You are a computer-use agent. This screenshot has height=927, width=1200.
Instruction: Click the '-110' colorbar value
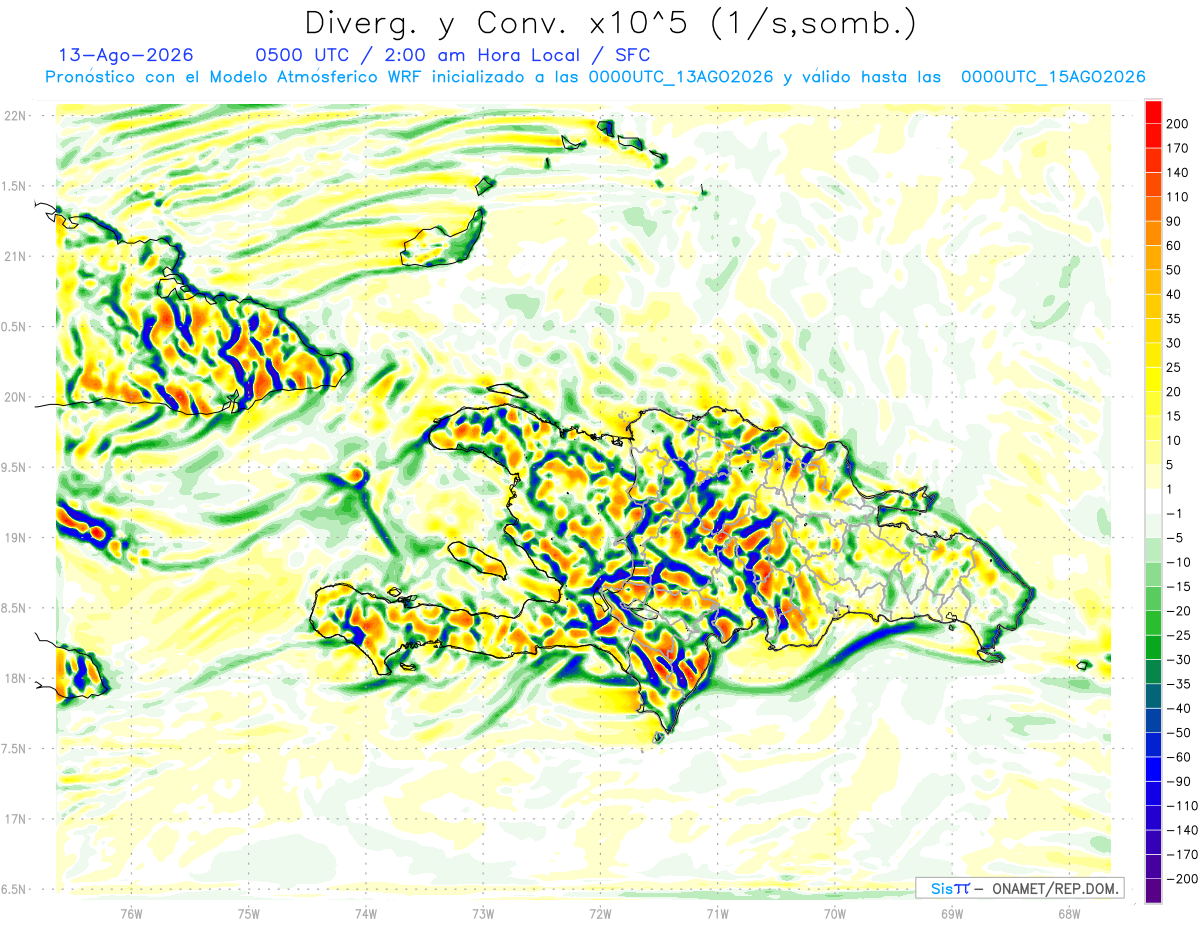tap(1183, 805)
